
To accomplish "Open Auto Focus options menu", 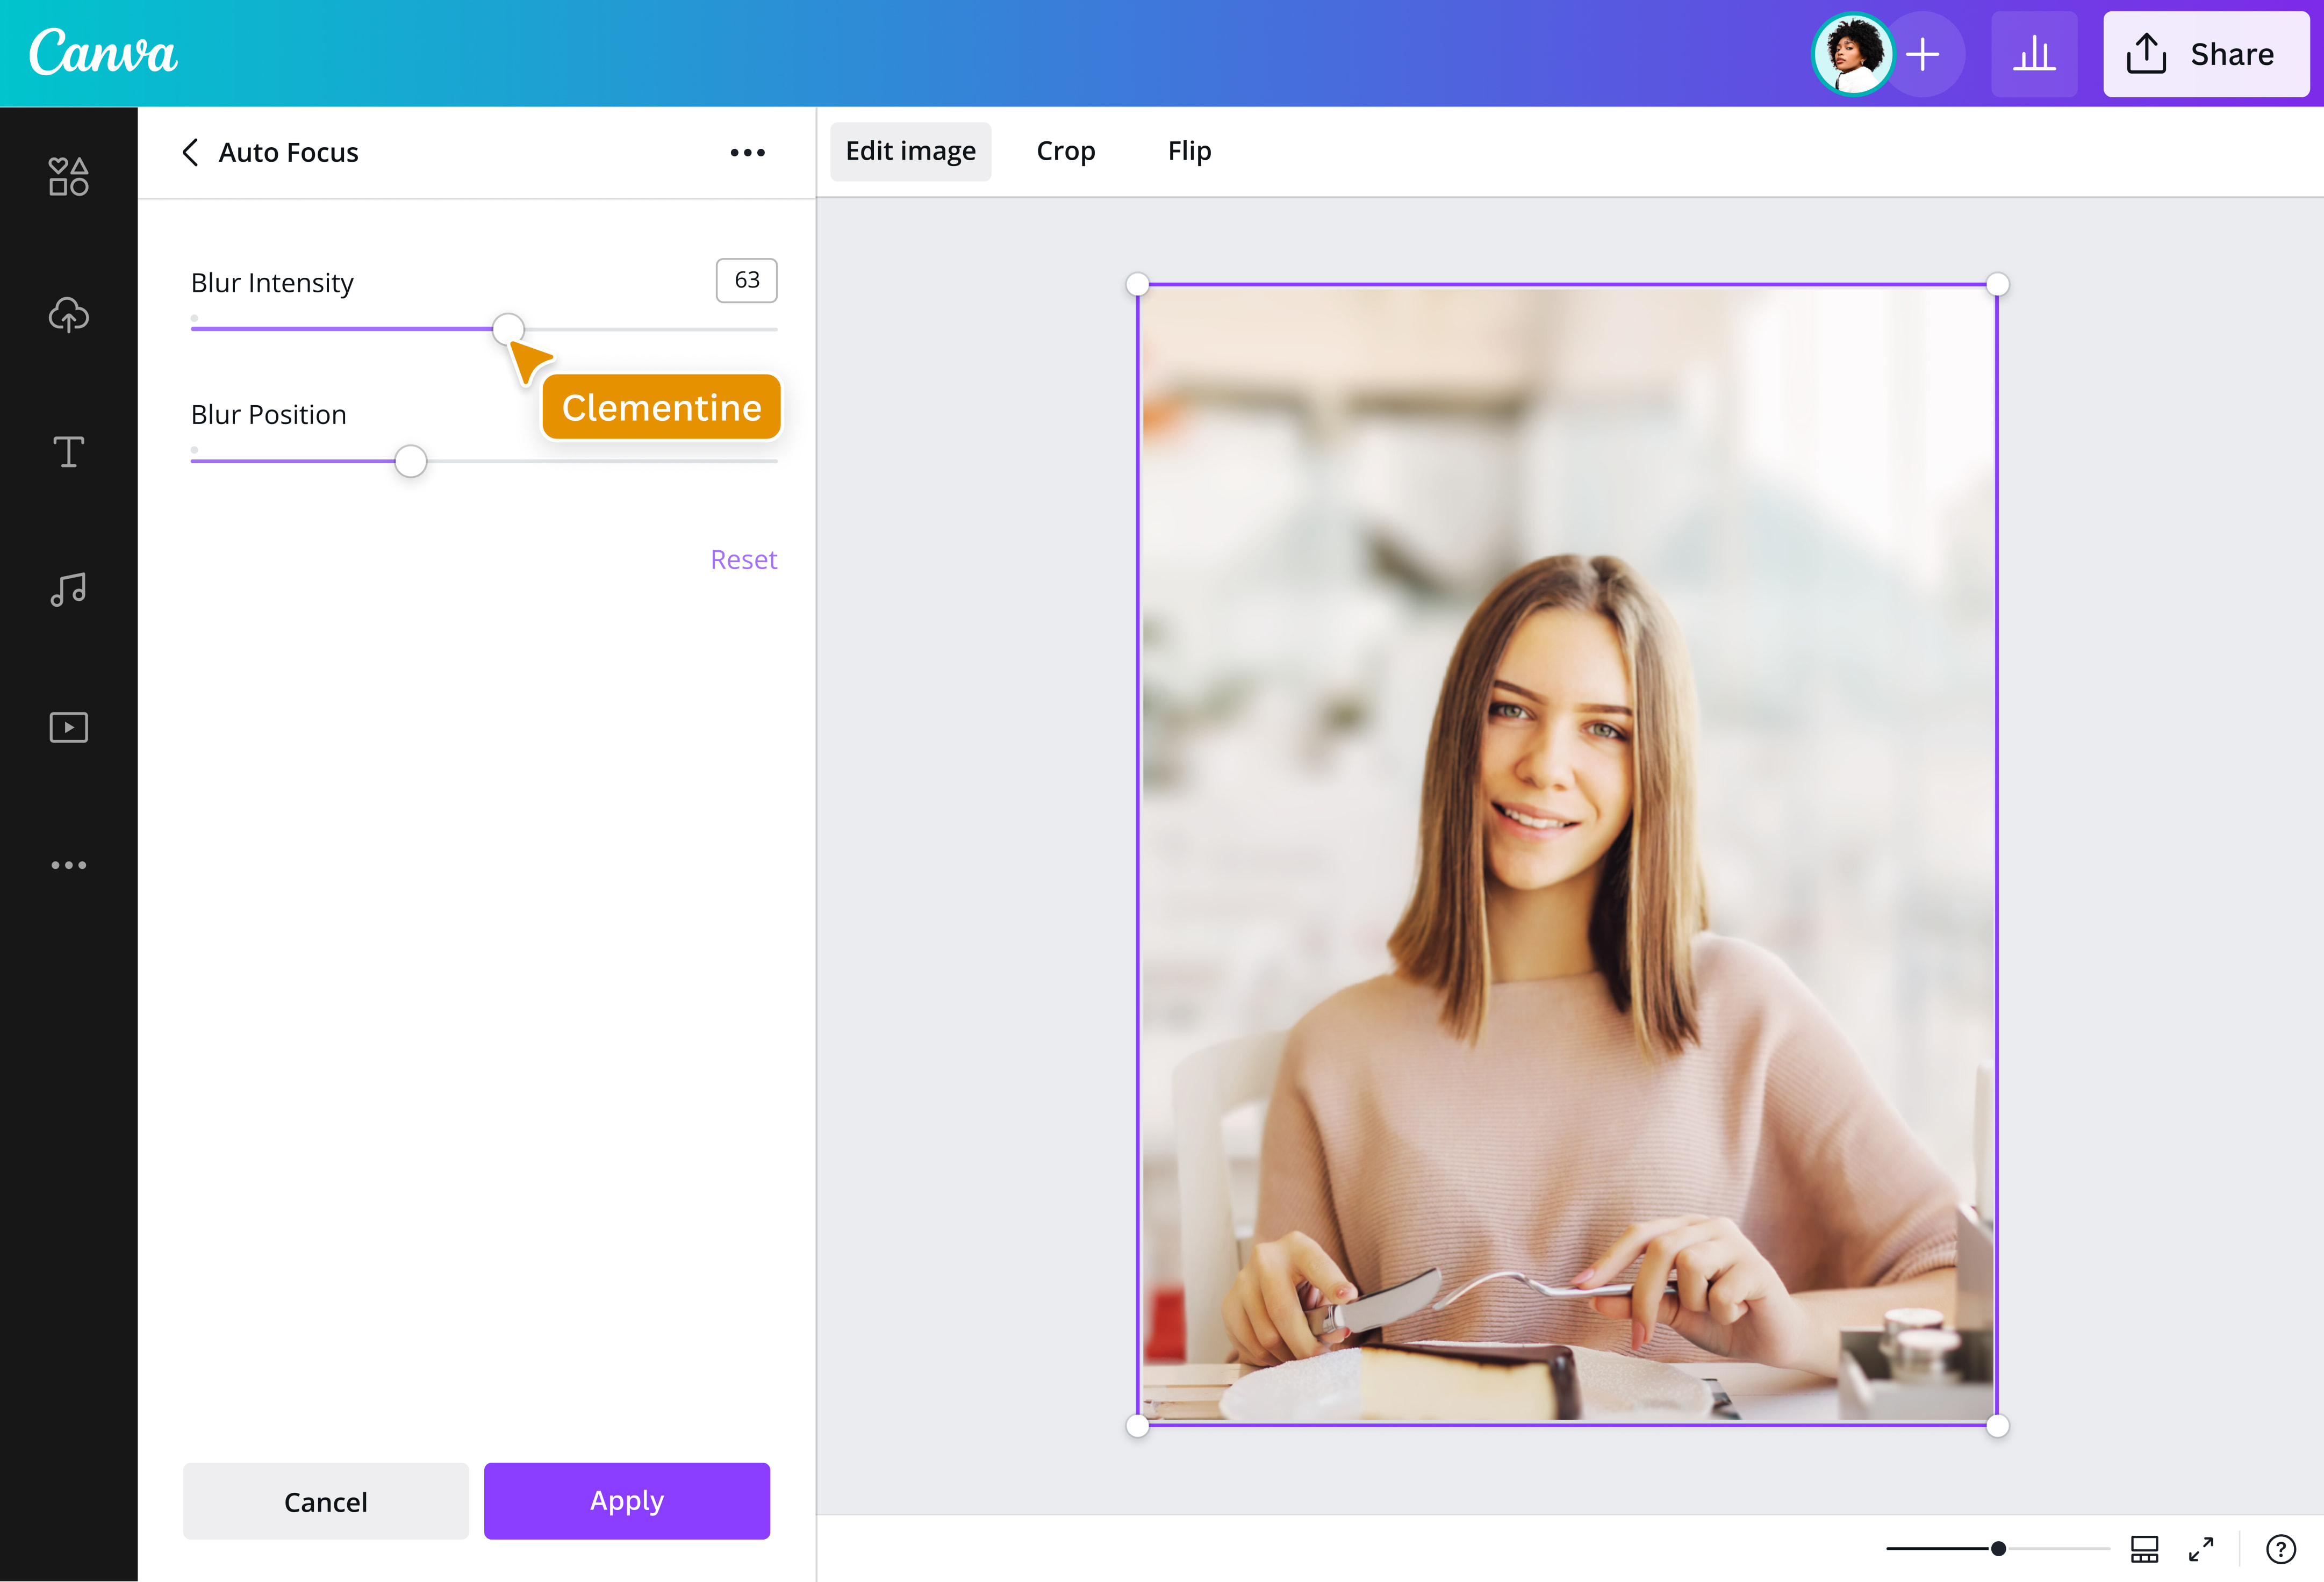I will (x=747, y=152).
